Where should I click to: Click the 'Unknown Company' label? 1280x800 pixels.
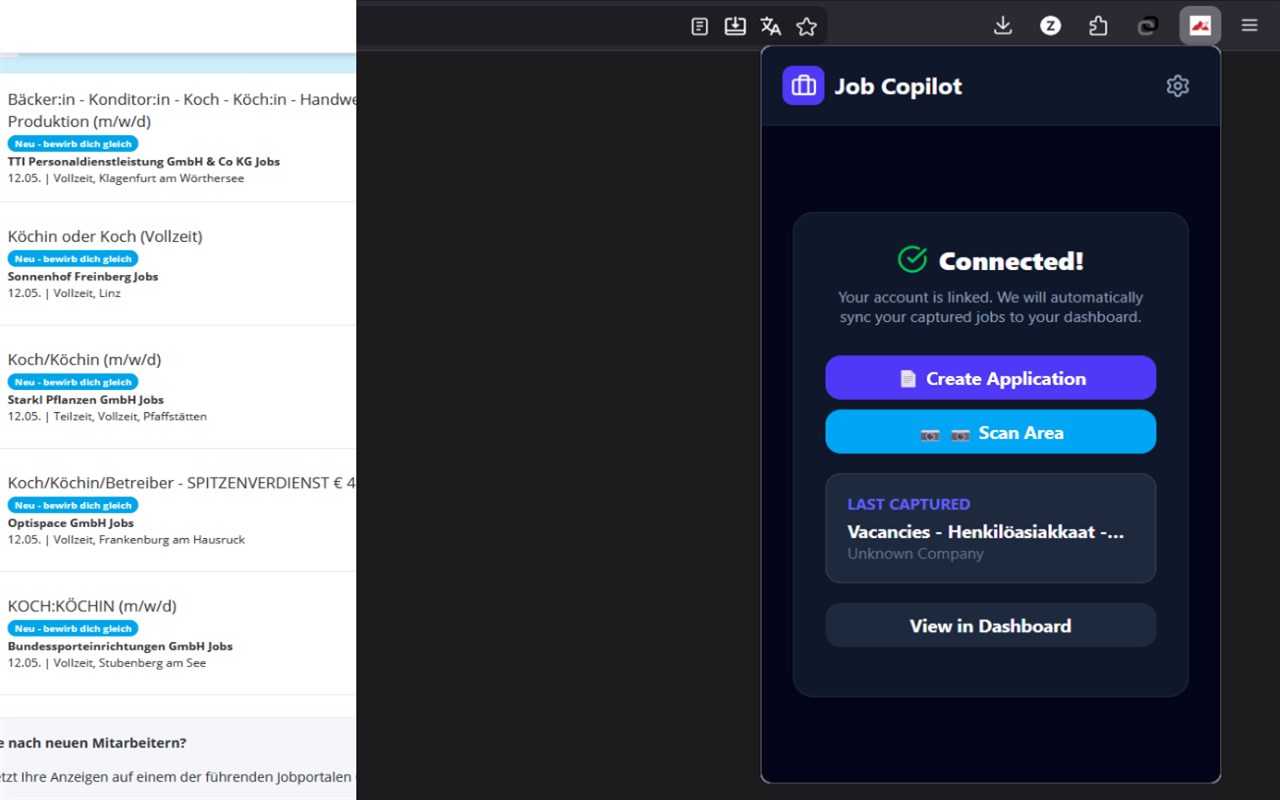tap(916, 553)
